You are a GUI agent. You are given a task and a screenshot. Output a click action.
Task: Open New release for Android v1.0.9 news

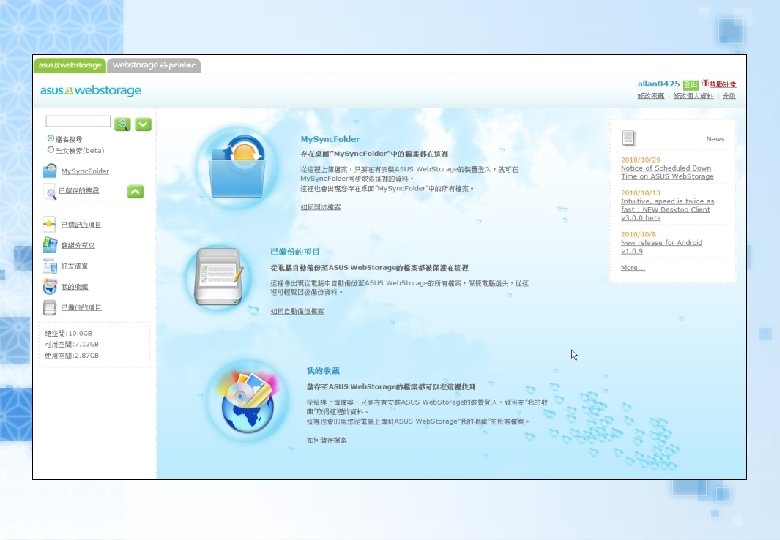(x=662, y=247)
